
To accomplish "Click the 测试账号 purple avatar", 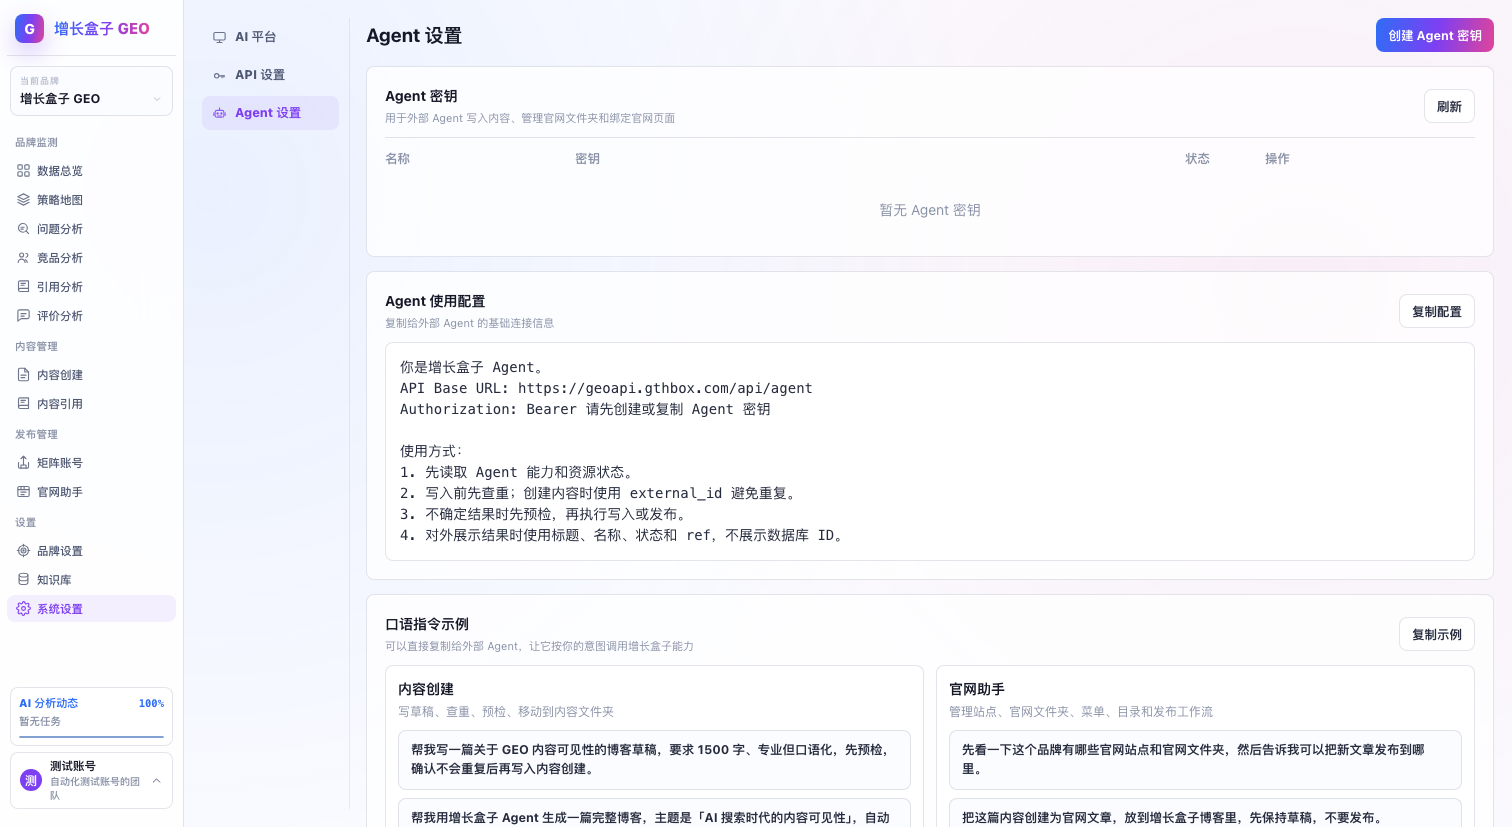I will click(31, 780).
